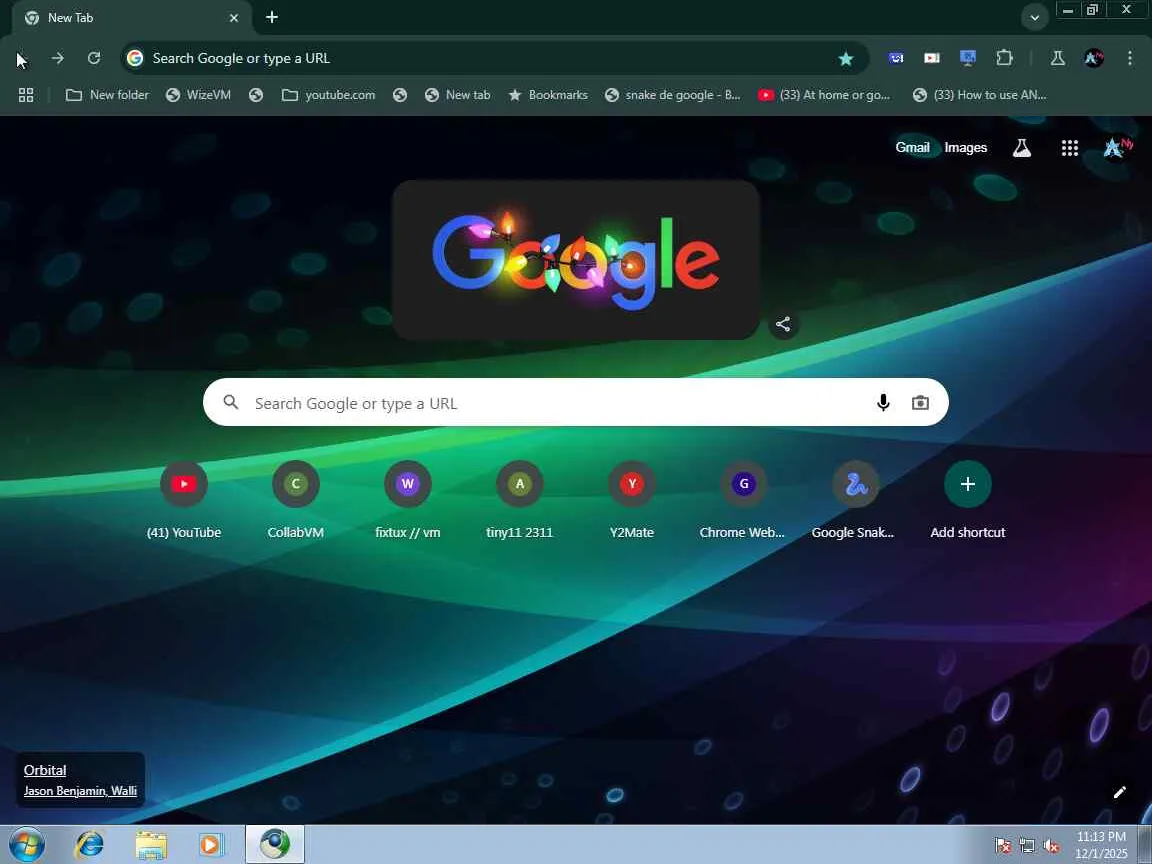Close the New Tab tab

pyautogui.click(x=234, y=18)
